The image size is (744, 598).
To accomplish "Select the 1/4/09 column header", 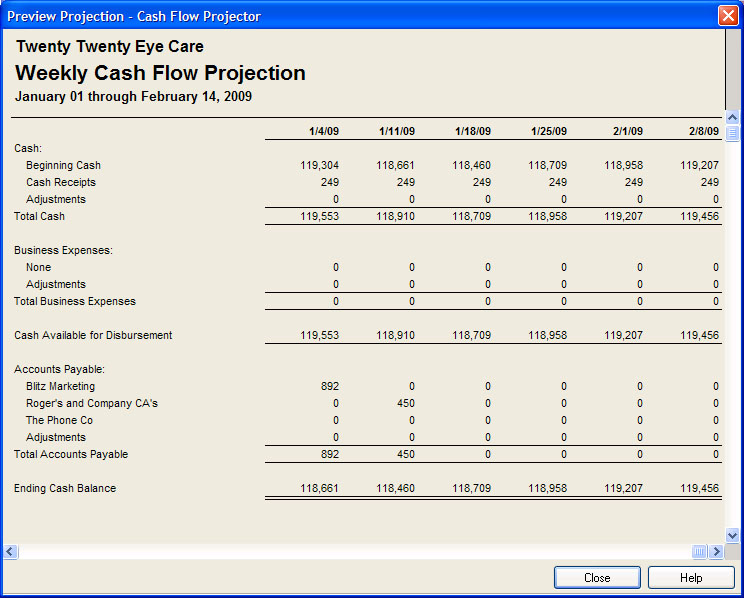I will coord(324,131).
